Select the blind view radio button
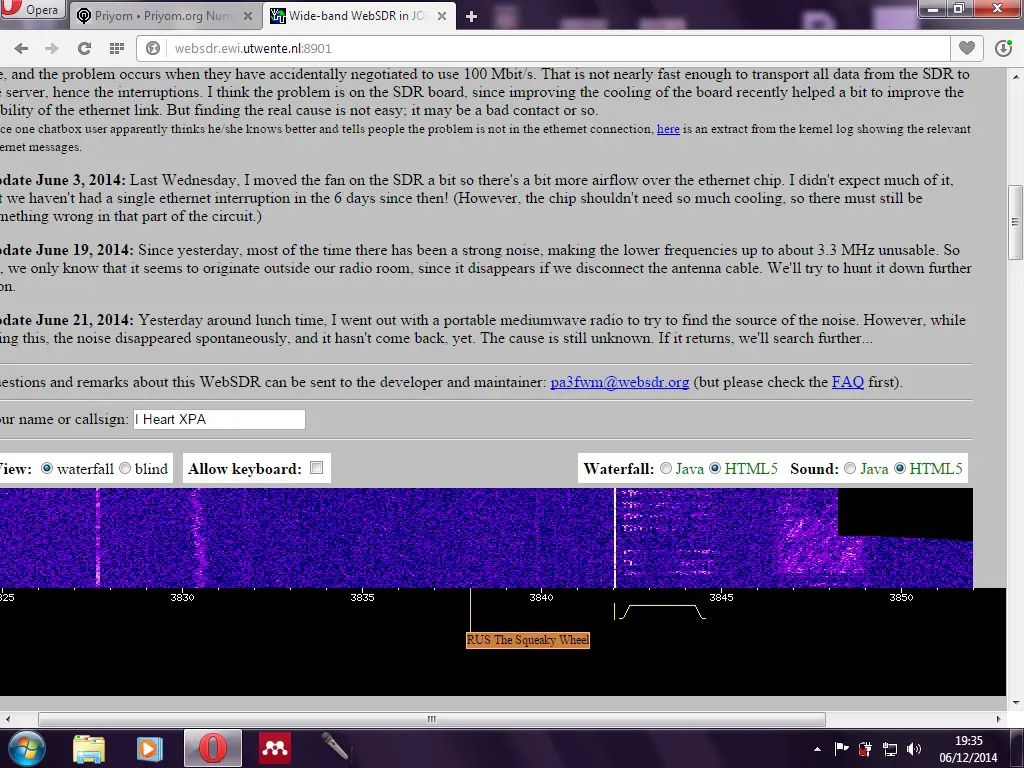The image size is (1024, 768). click(125, 469)
